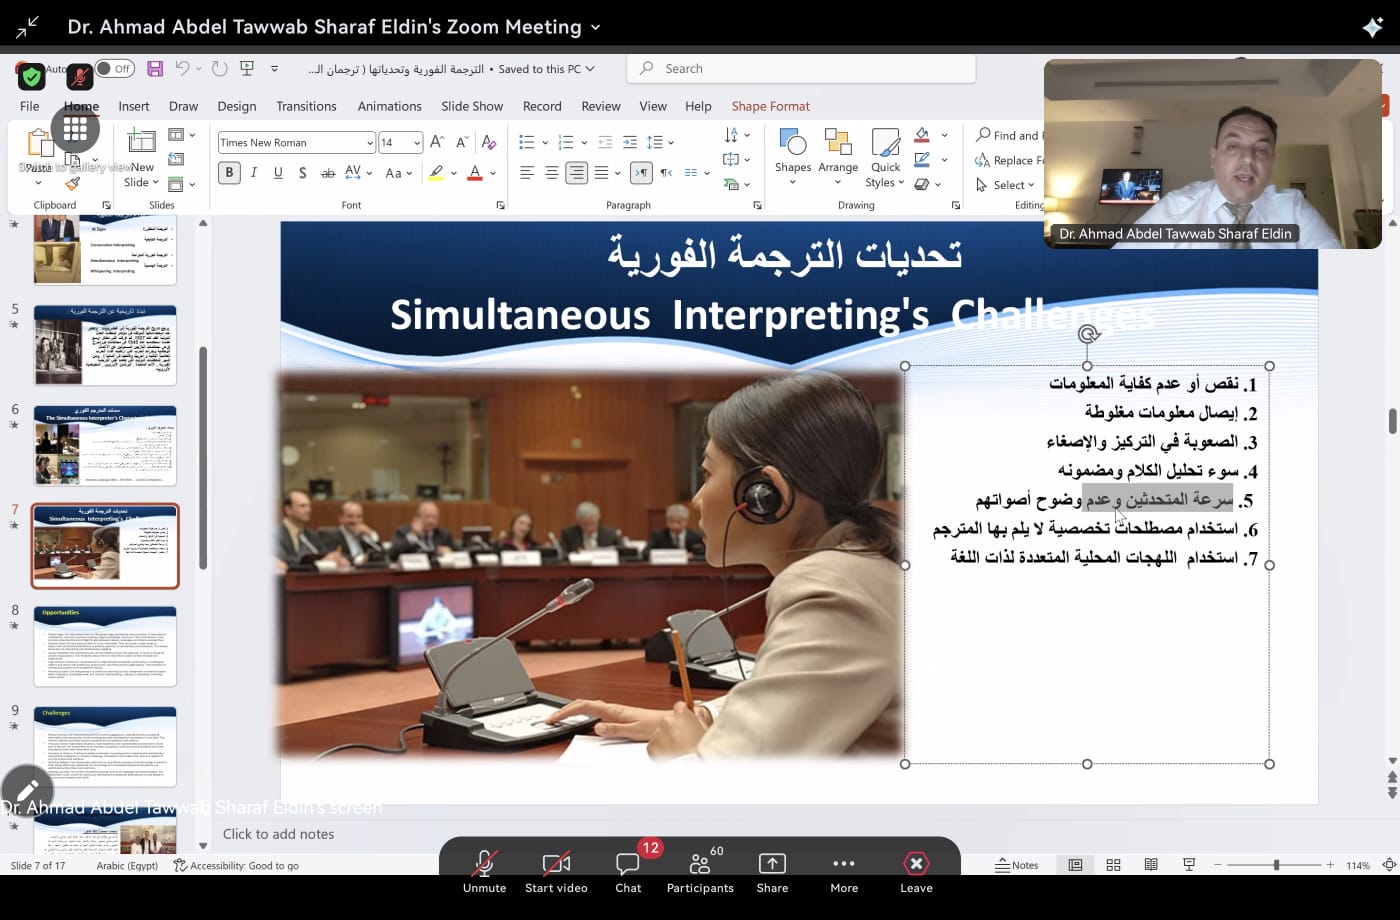Click the annotation pencil icon
Viewport: 1400px width, 920px height.
[27, 791]
